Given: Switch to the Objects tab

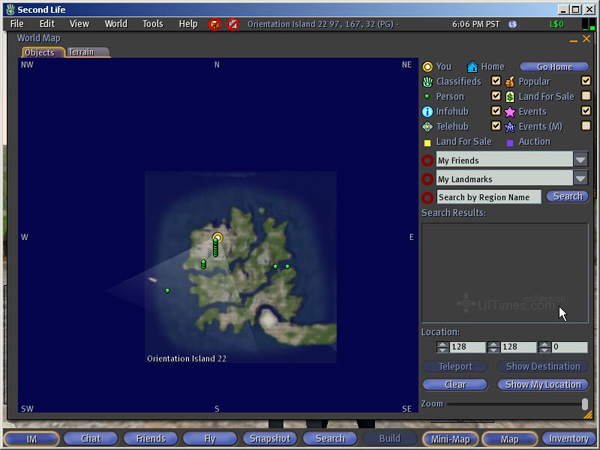Looking at the screenshot, I should (x=42, y=52).
